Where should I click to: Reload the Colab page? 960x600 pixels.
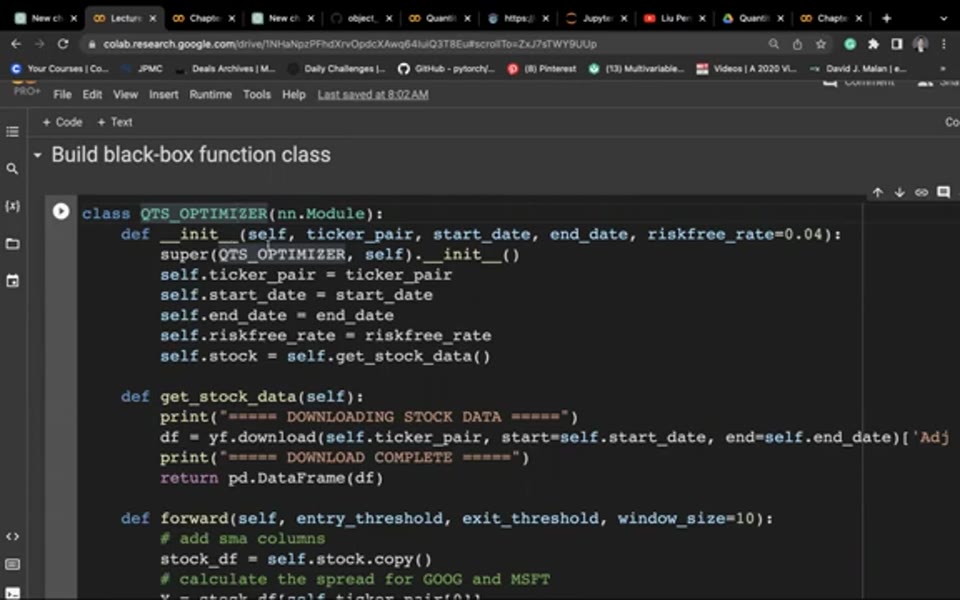[63, 44]
